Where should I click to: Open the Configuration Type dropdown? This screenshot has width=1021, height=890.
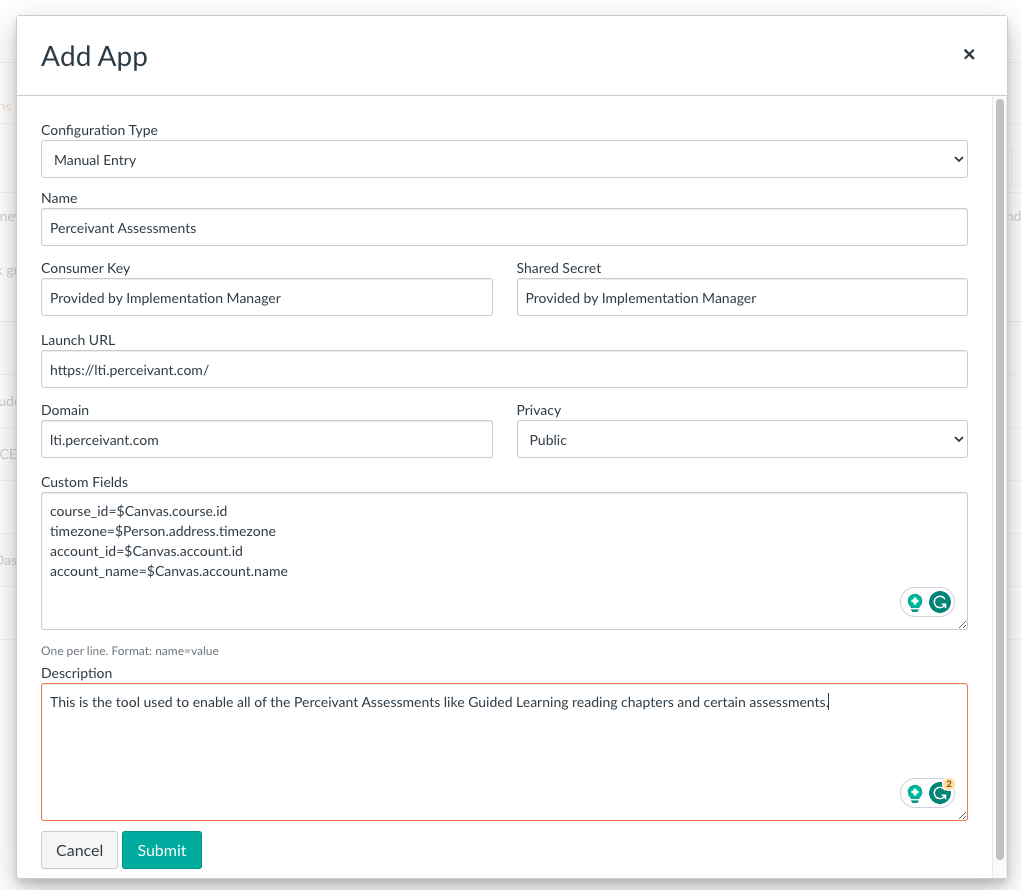(x=504, y=160)
